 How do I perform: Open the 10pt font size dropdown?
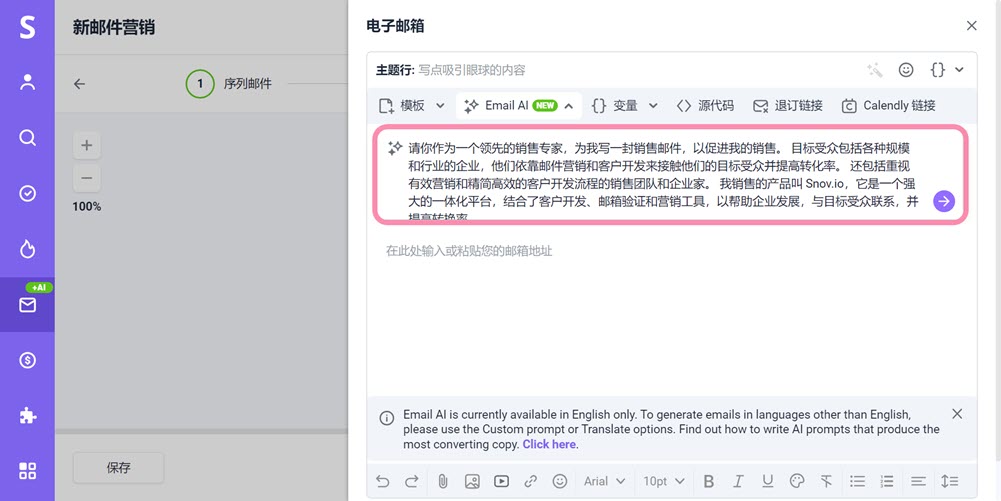[x=664, y=481]
